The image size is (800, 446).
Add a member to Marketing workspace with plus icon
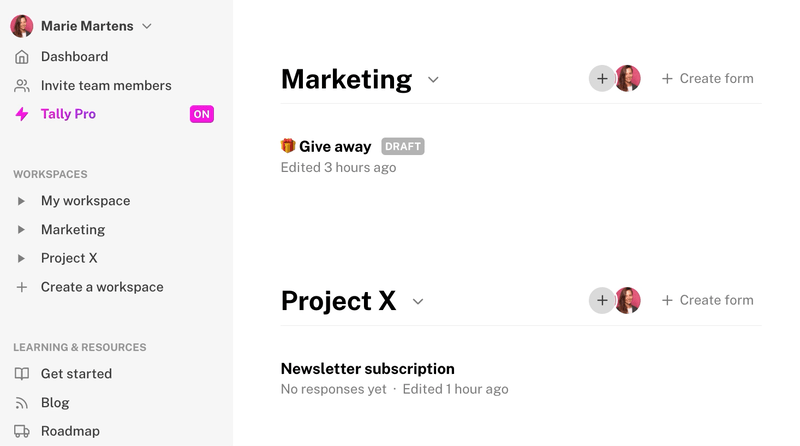pos(602,79)
